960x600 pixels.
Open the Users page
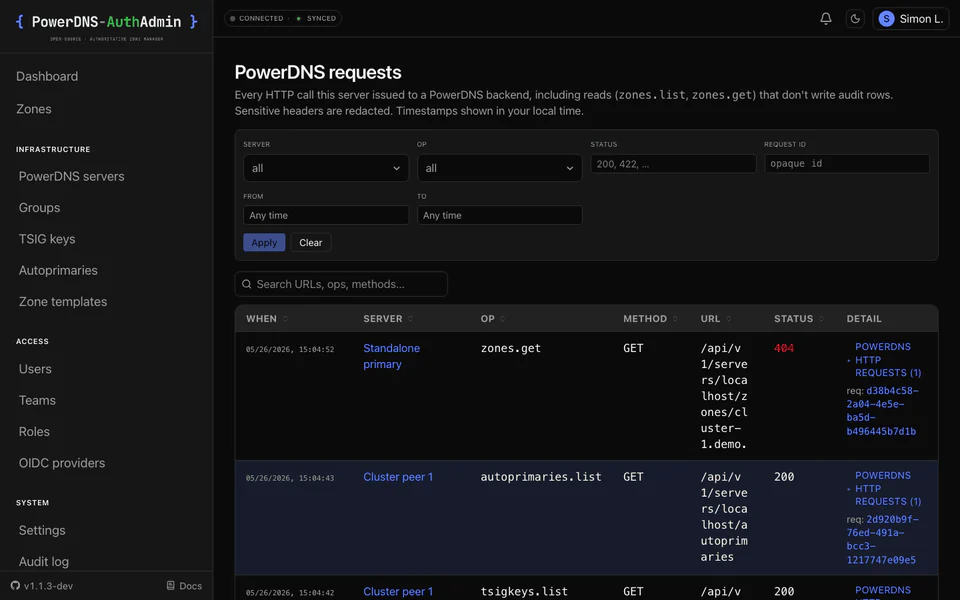pos(35,369)
